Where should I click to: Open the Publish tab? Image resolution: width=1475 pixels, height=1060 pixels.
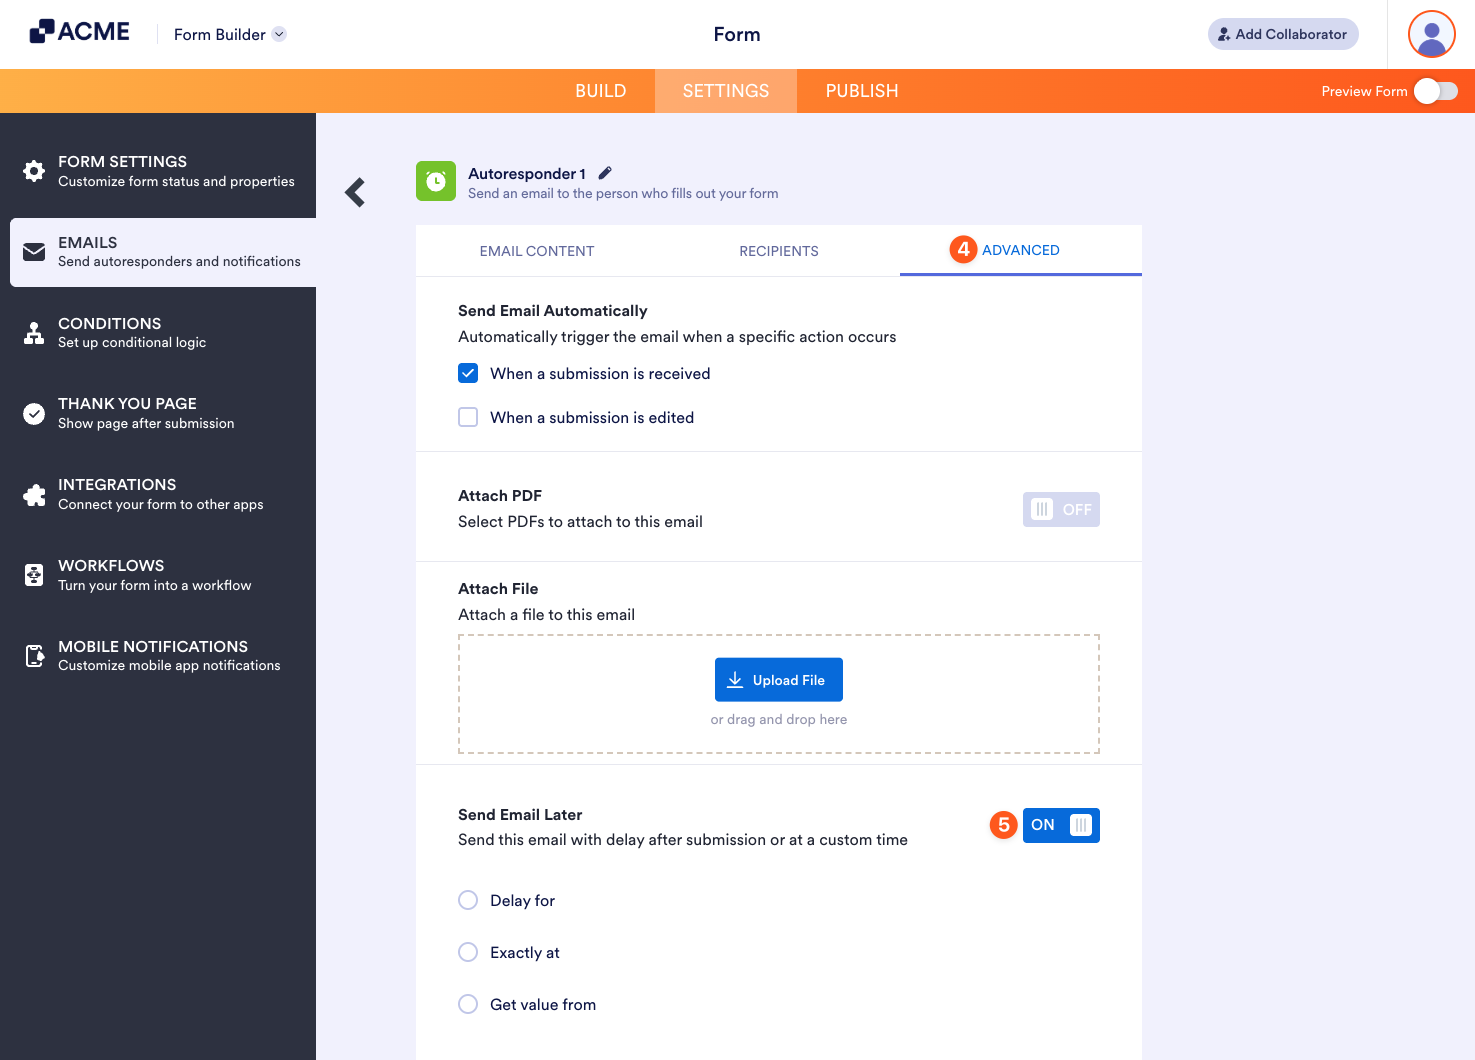861,90
